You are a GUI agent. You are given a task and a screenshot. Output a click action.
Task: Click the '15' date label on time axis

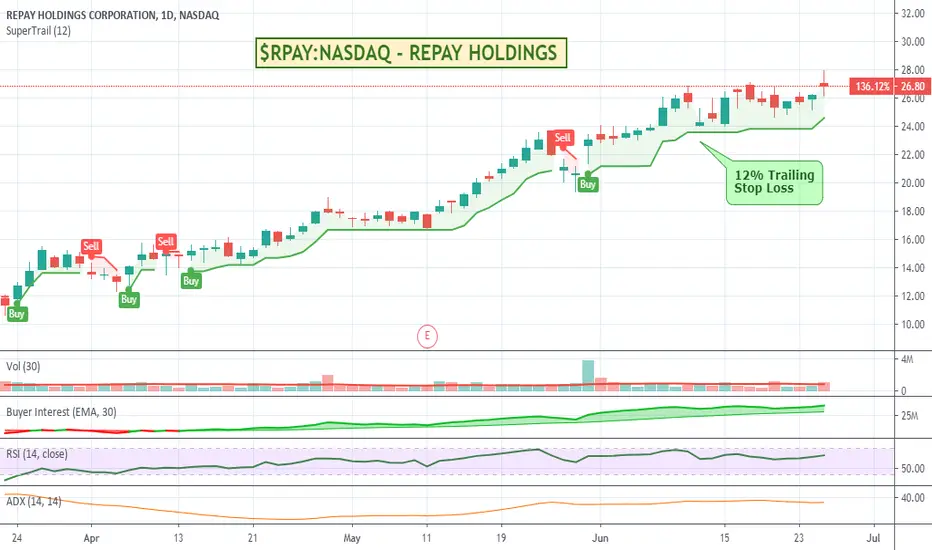click(724, 538)
